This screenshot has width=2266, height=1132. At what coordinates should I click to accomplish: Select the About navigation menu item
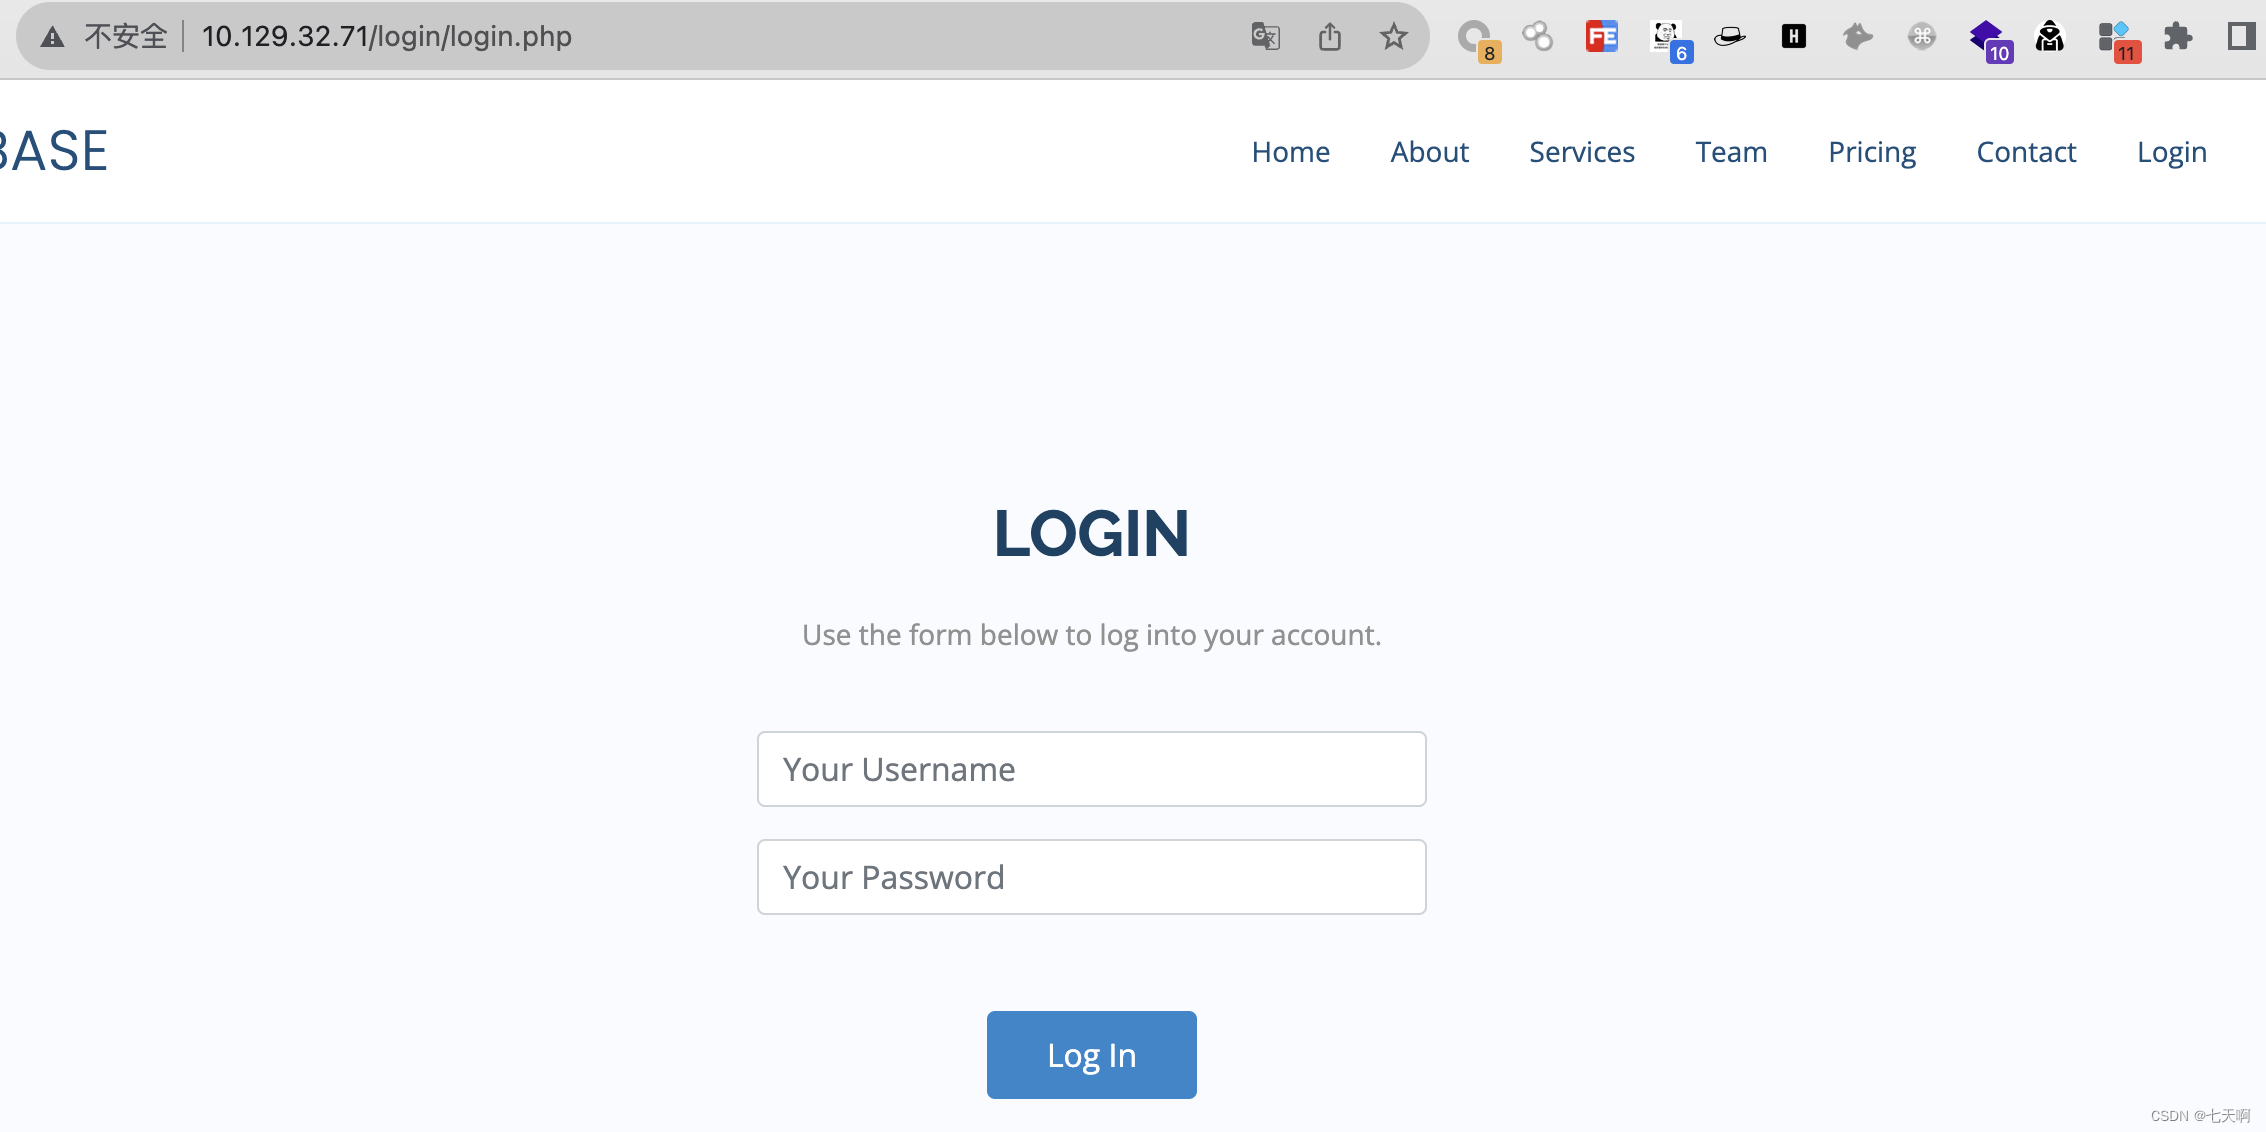[1429, 152]
